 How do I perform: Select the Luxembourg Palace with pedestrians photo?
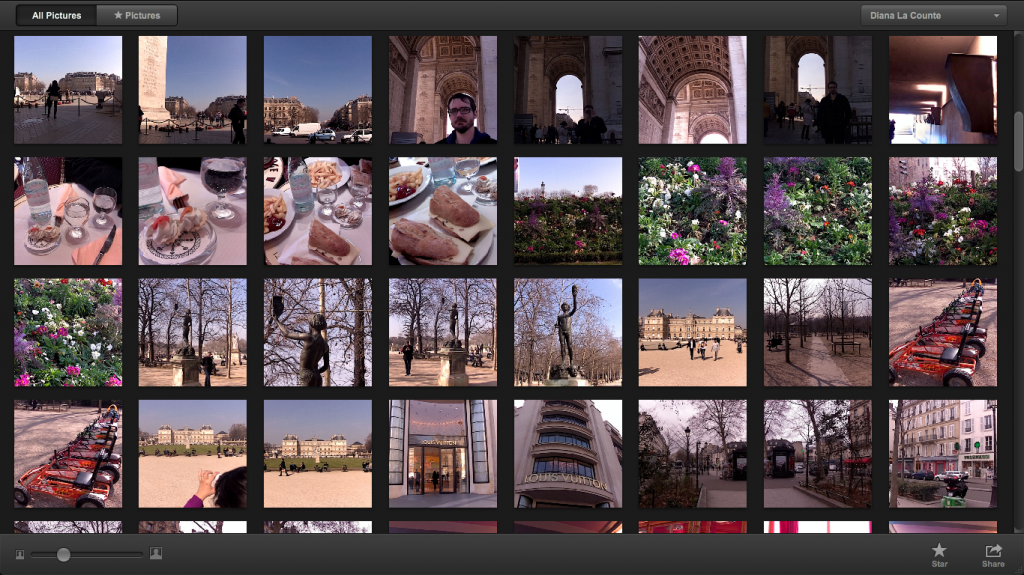(x=692, y=333)
